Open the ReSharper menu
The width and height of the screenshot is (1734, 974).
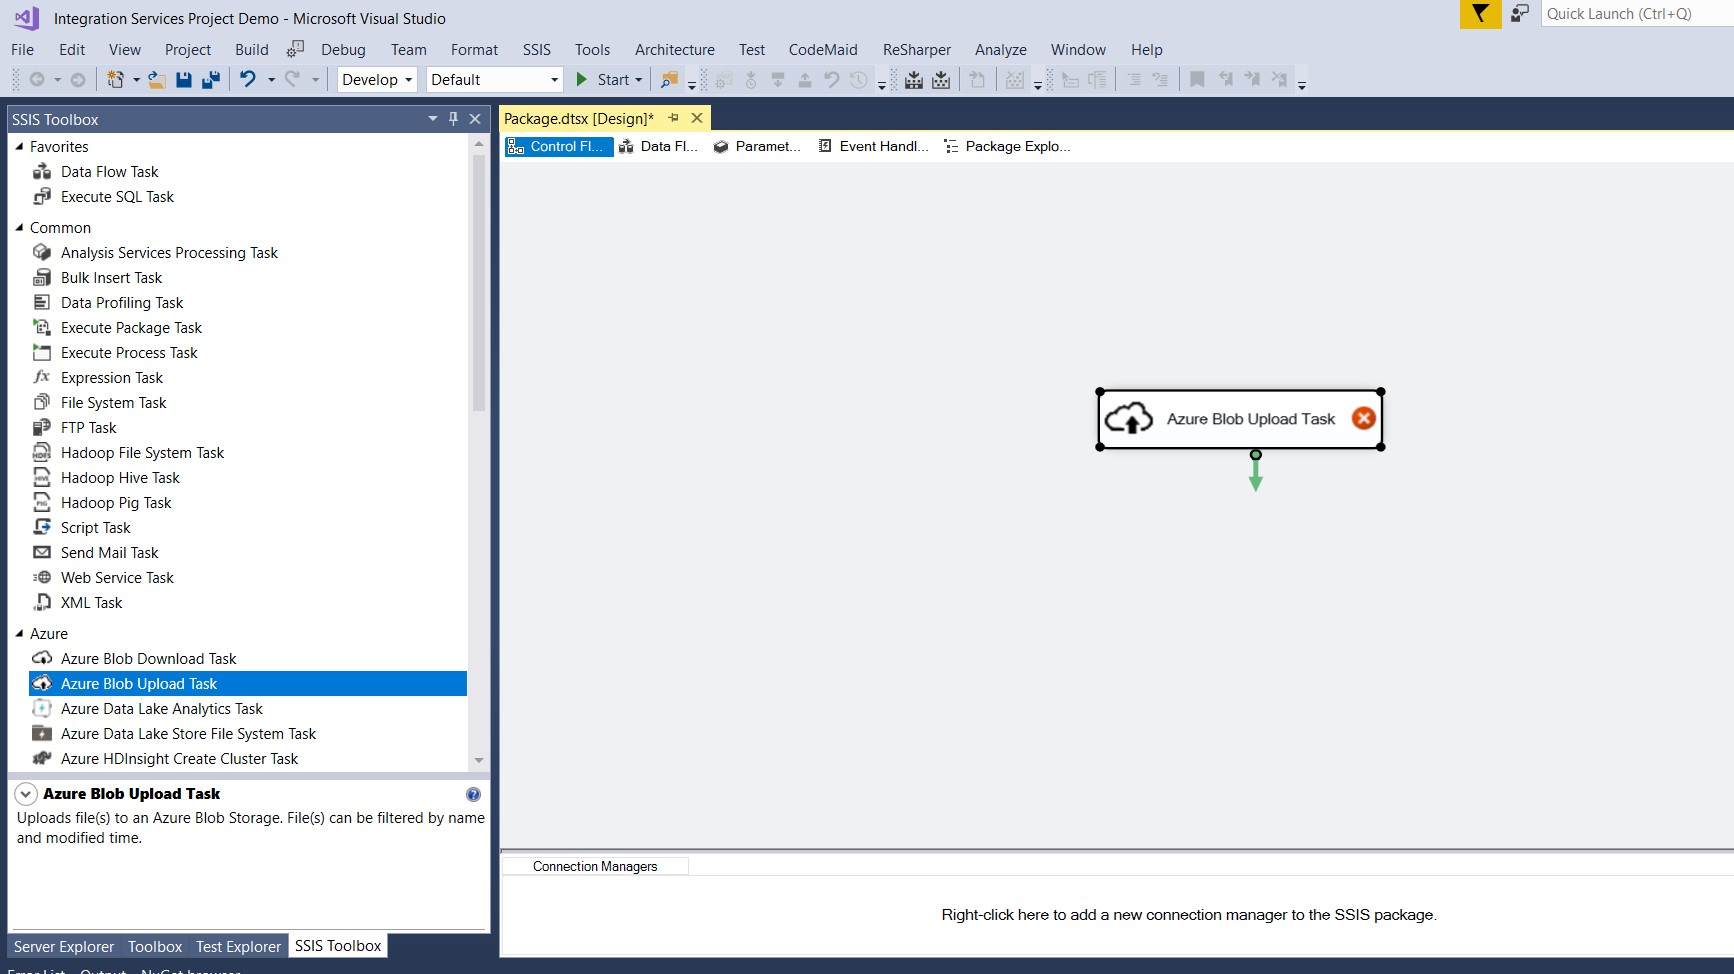pyautogui.click(x=917, y=50)
